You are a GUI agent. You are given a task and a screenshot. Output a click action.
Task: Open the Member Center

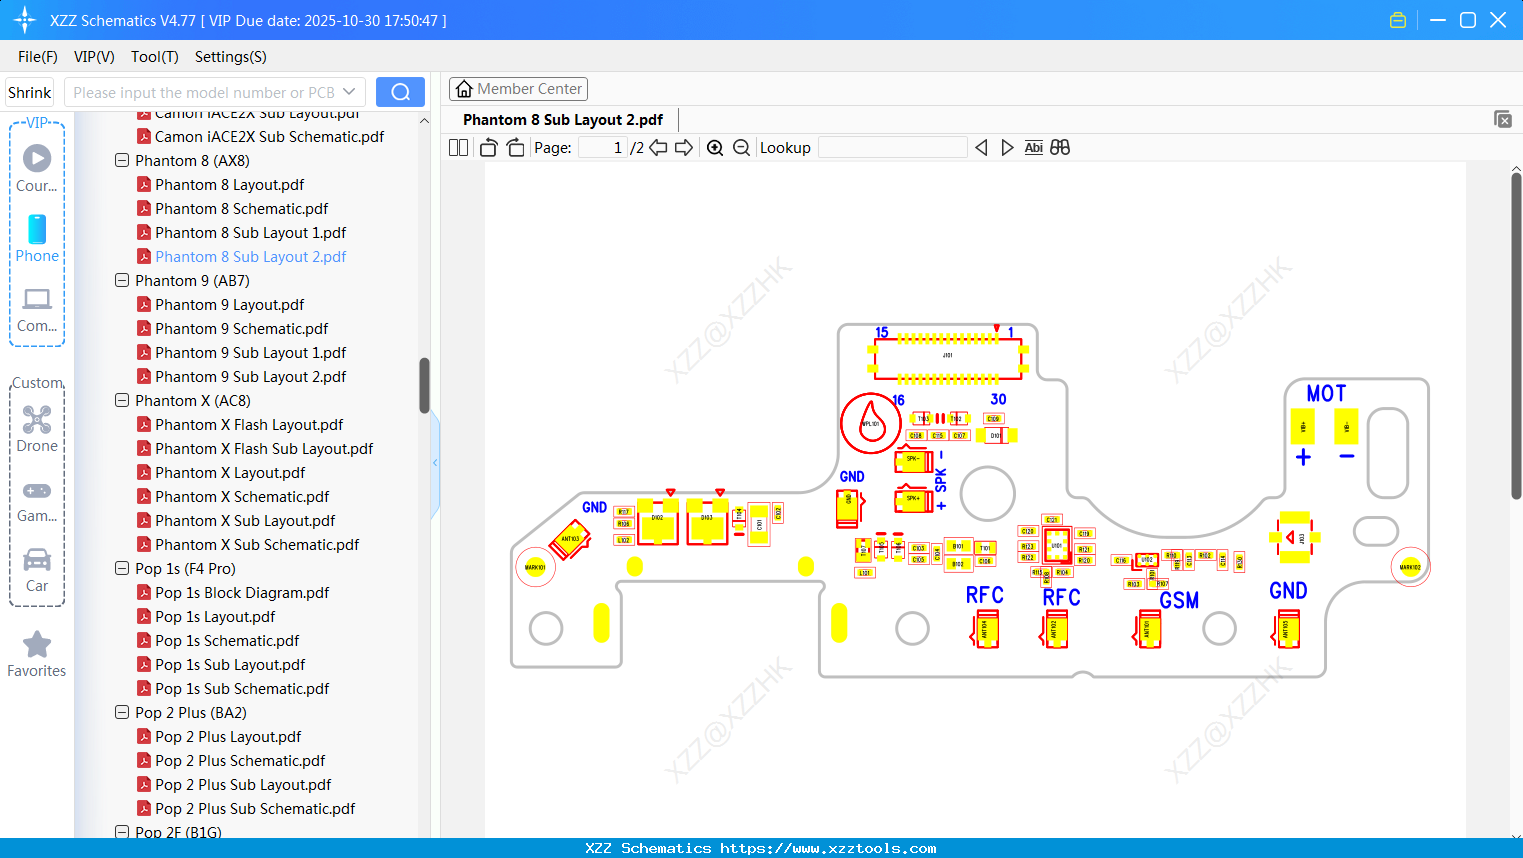pyautogui.click(x=518, y=88)
